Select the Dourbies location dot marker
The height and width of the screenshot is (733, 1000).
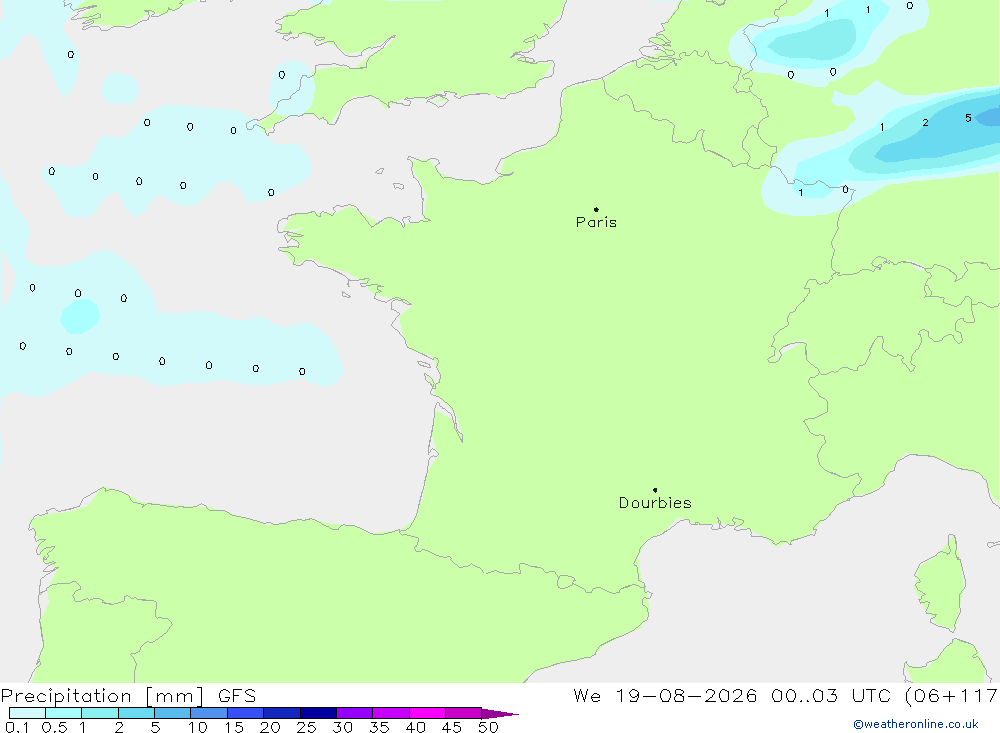(655, 490)
